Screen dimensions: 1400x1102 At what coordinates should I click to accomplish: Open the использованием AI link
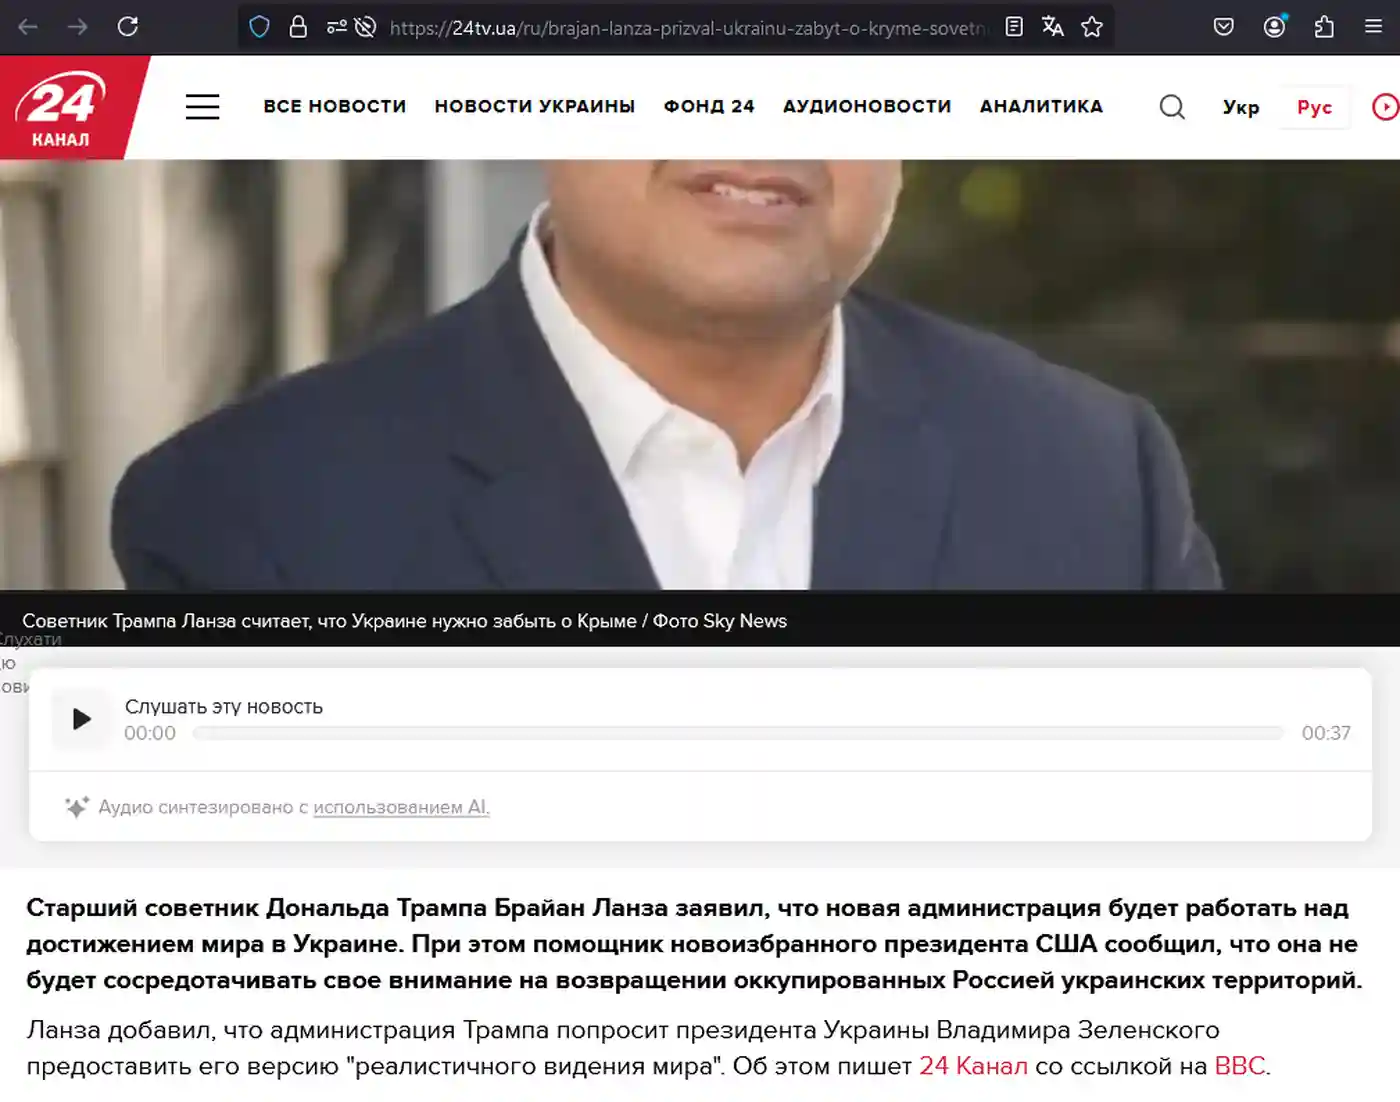click(x=401, y=807)
